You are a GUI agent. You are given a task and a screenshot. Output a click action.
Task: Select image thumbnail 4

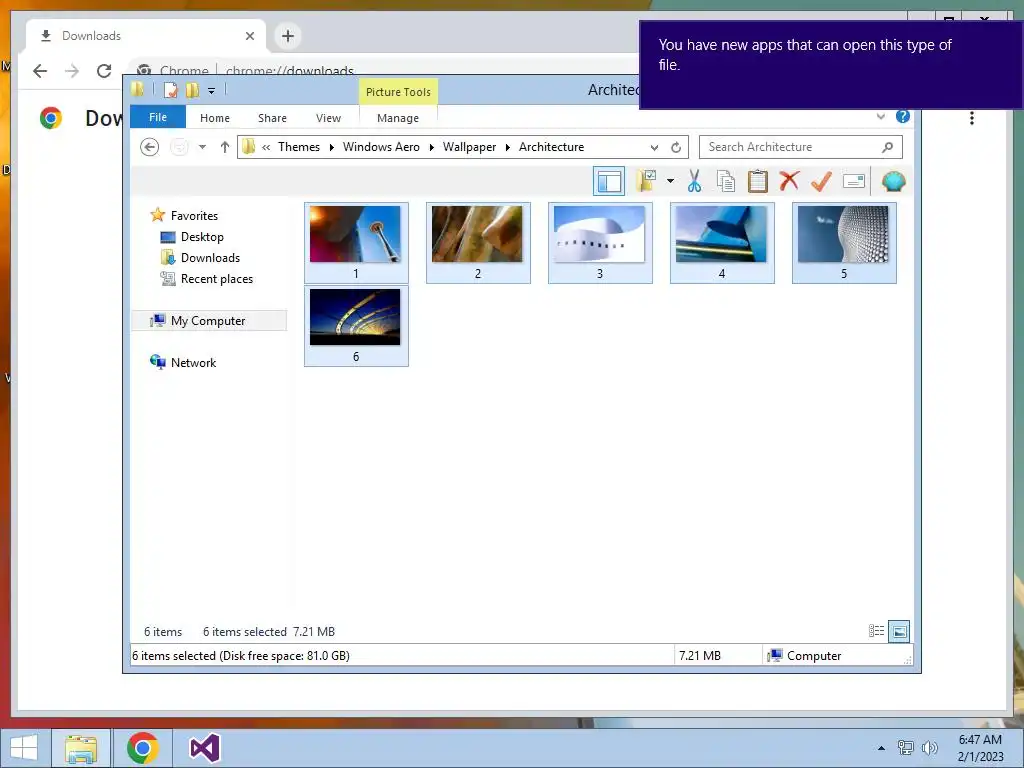coord(722,243)
